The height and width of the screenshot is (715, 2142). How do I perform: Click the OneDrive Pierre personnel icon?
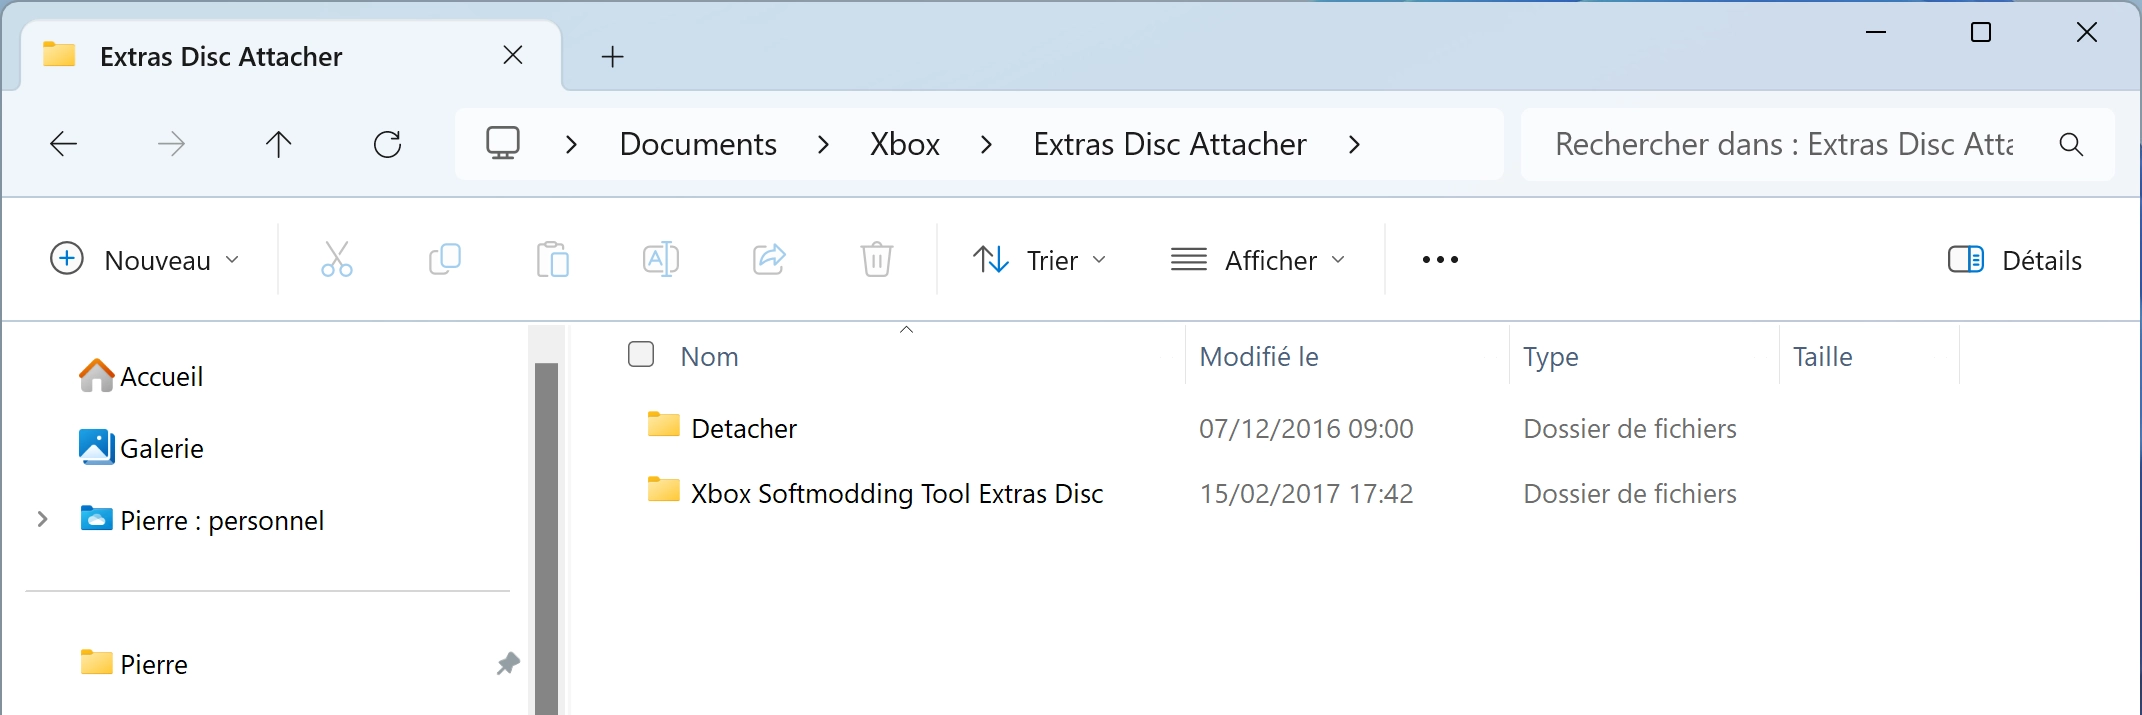coord(96,518)
